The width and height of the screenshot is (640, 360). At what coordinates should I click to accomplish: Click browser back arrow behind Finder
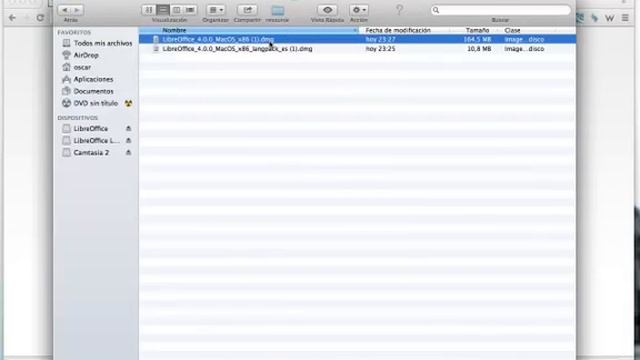pos(12,18)
